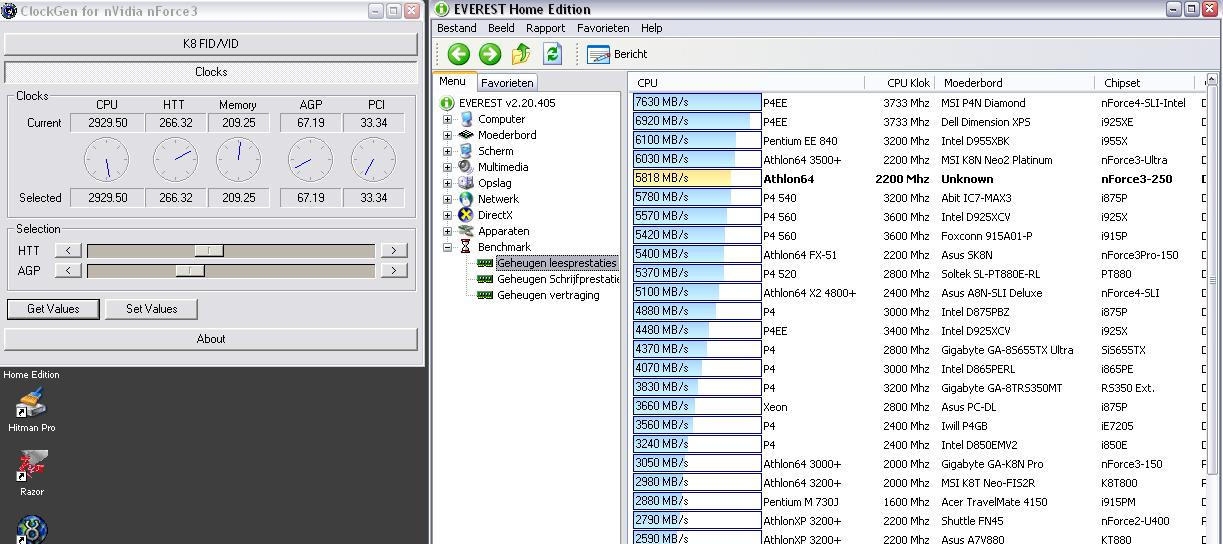Click the AGP slider right arrow
The width and height of the screenshot is (1223, 544).
point(394,270)
